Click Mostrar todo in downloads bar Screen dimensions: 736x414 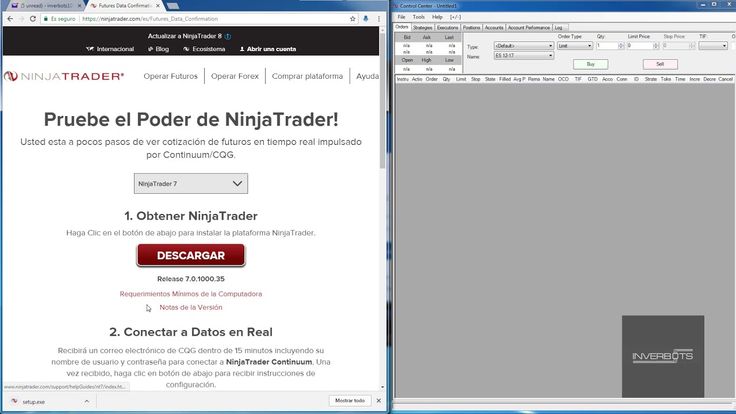coord(350,401)
